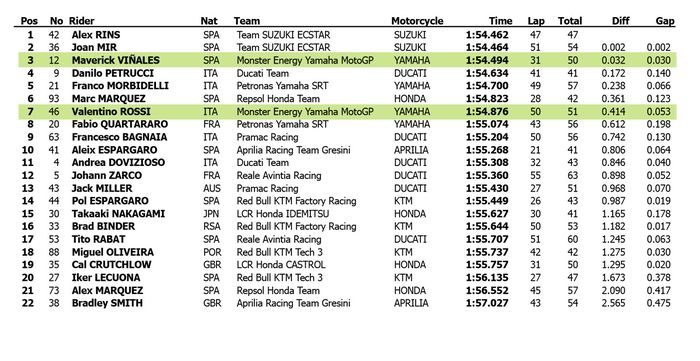The width and height of the screenshot is (700, 361).
Task: Click Red Bull KTM Tech 3 for Miguel OLIVEIRA
Action: pos(279,252)
